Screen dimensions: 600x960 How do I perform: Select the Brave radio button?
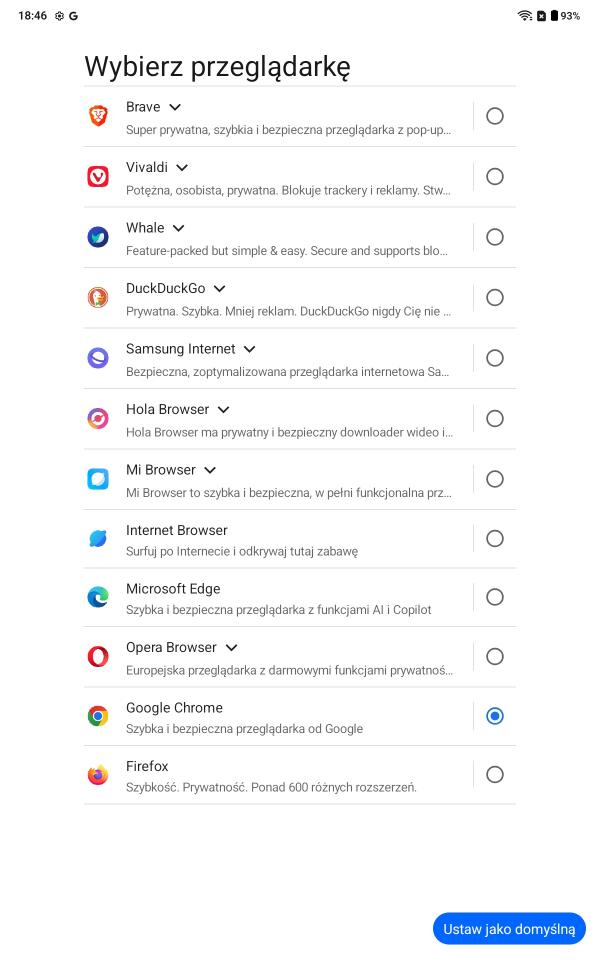click(x=494, y=116)
